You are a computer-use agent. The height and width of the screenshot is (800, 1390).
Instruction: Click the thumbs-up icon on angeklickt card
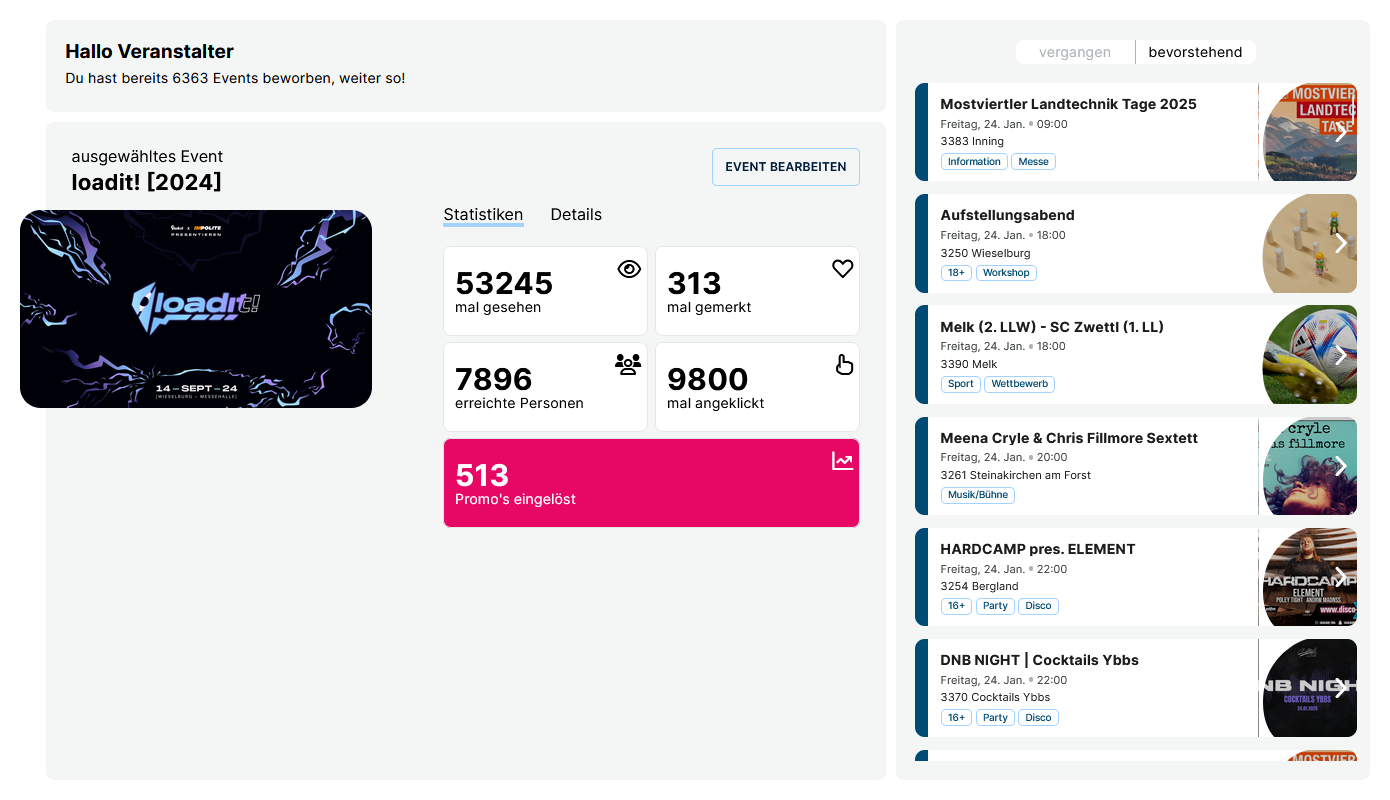(x=844, y=364)
